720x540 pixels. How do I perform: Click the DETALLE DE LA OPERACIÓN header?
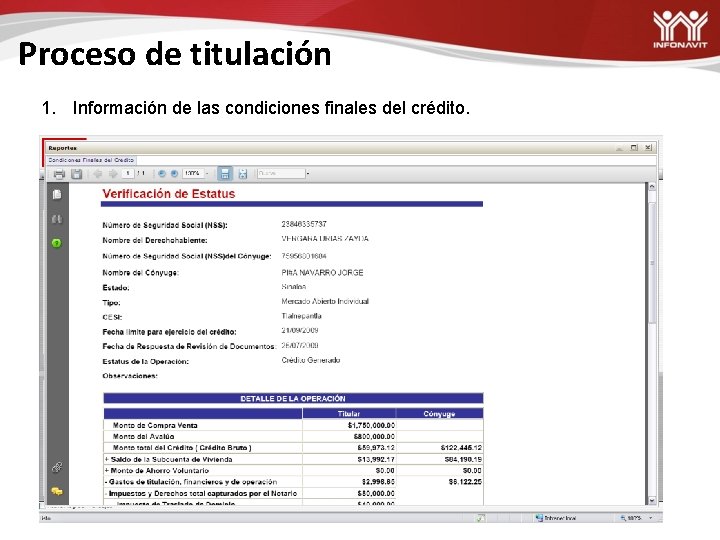tap(293, 399)
